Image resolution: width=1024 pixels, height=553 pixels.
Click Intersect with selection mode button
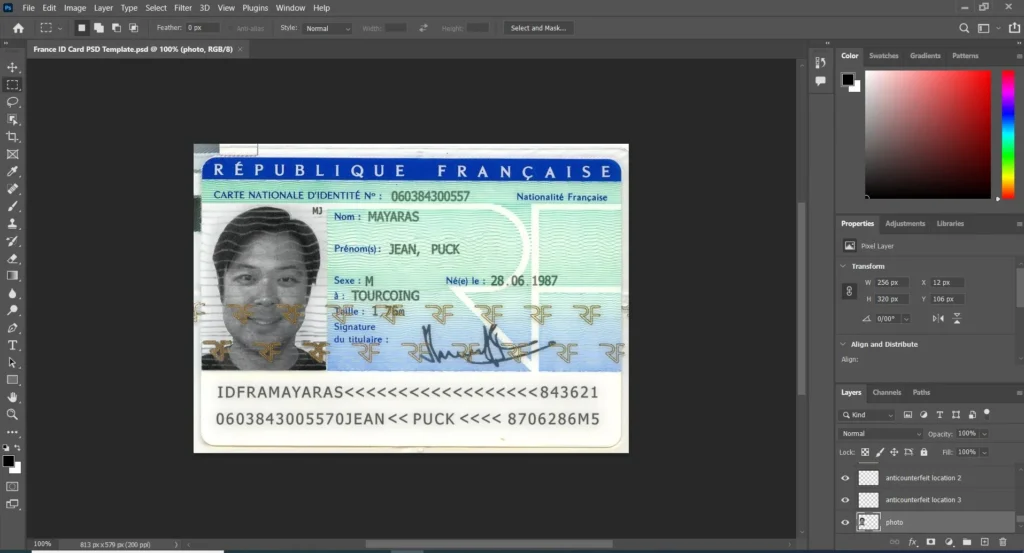pyautogui.click(x=134, y=28)
